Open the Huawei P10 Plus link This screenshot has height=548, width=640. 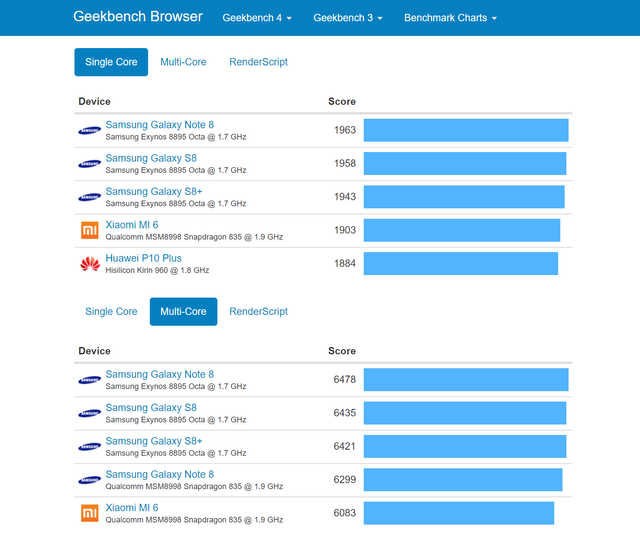144,258
